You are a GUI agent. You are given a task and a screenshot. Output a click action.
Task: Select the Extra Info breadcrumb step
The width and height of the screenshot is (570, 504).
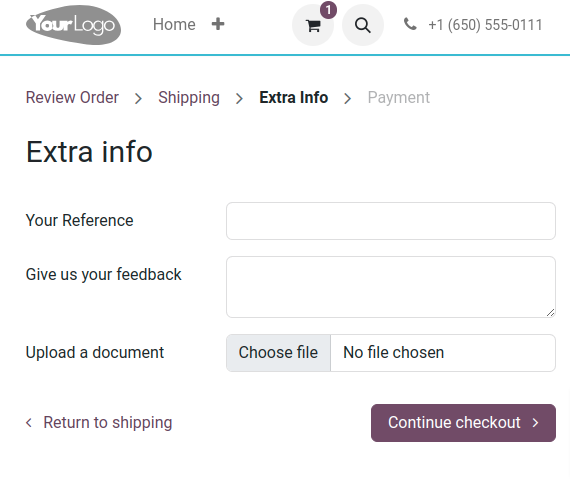(293, 97)
